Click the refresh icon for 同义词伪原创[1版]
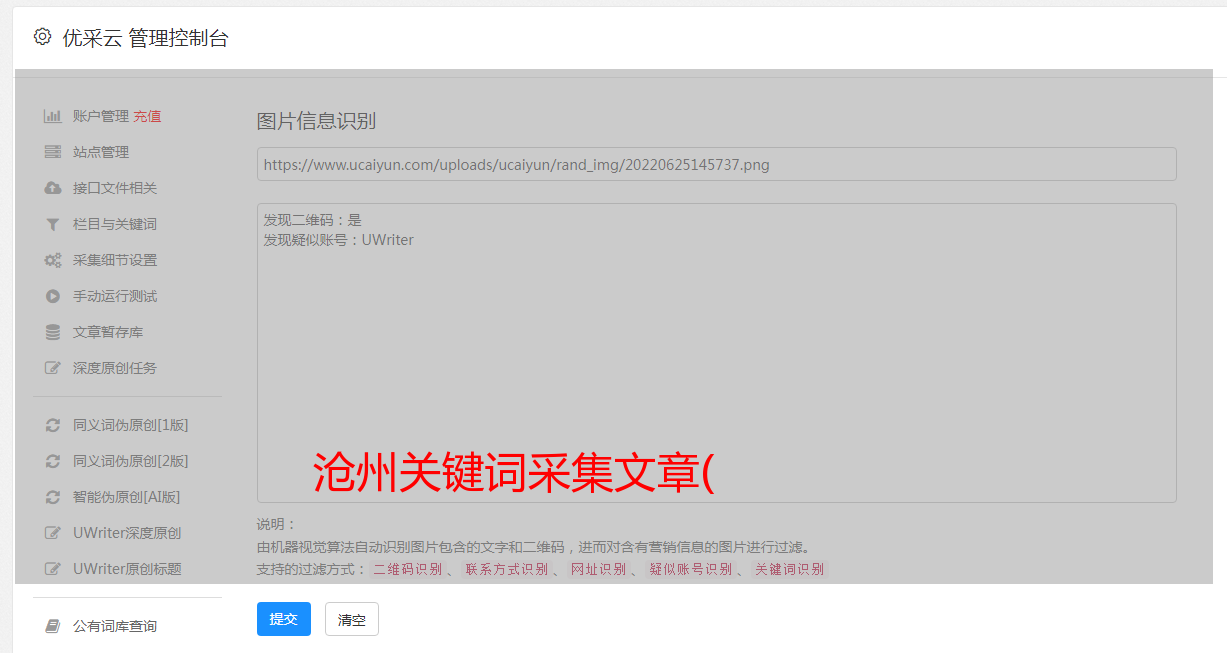This screenshot has height=653, width=1227. (53, 425)
